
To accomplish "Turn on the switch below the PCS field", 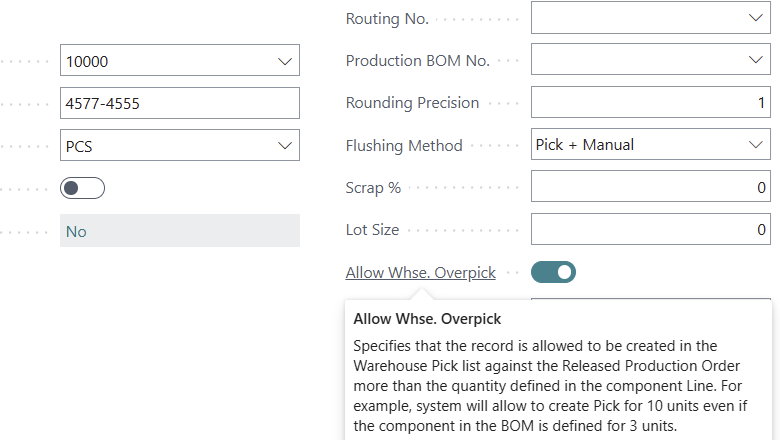I will click(82, 188).
